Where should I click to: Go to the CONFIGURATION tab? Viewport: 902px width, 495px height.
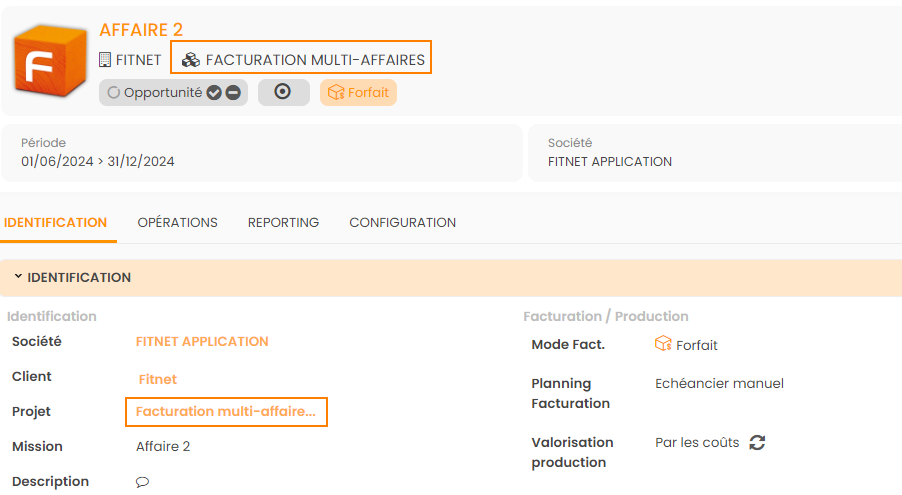402,223
